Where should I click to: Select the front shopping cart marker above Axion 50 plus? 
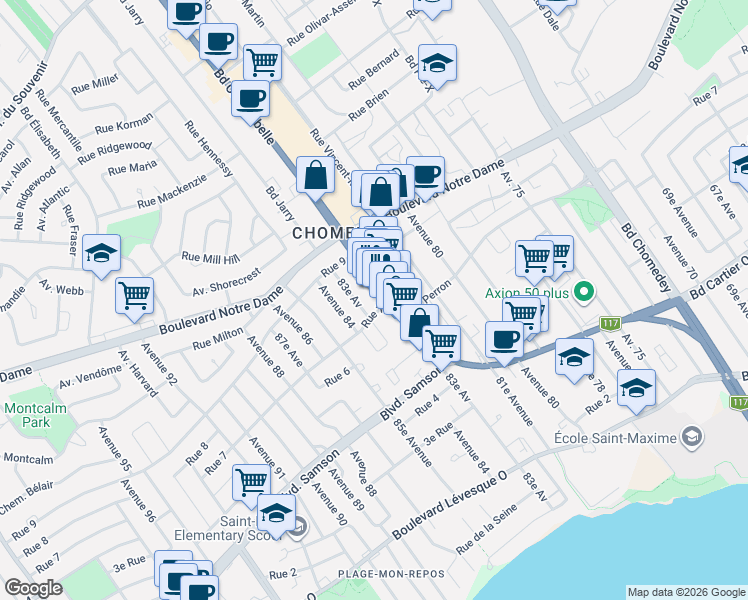point(534,260)
